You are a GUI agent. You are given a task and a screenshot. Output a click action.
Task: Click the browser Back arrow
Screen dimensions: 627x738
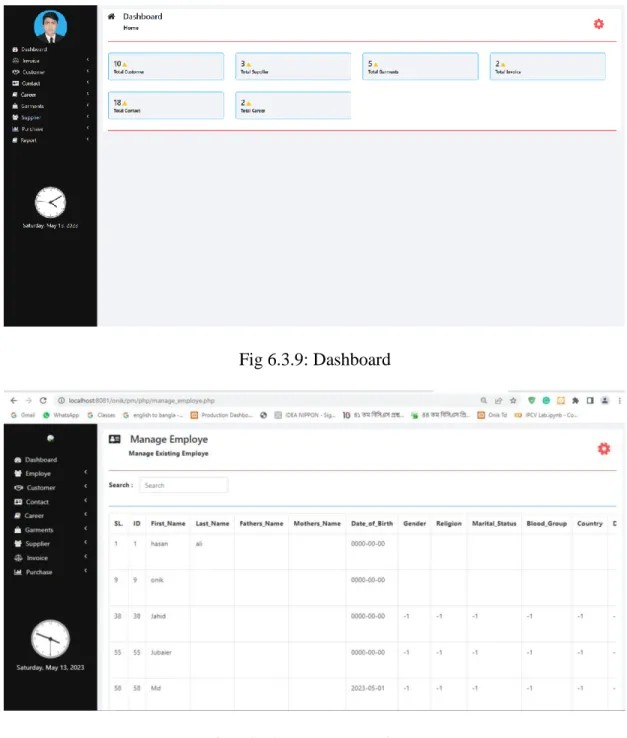[x=14, y=401]
